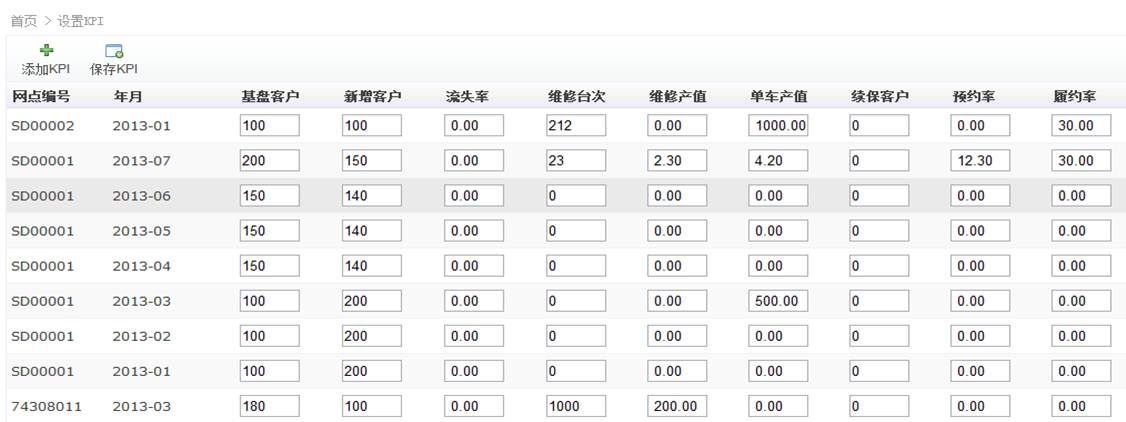
Task: Click the 流失率 column header
Action: tap(467, 97)
